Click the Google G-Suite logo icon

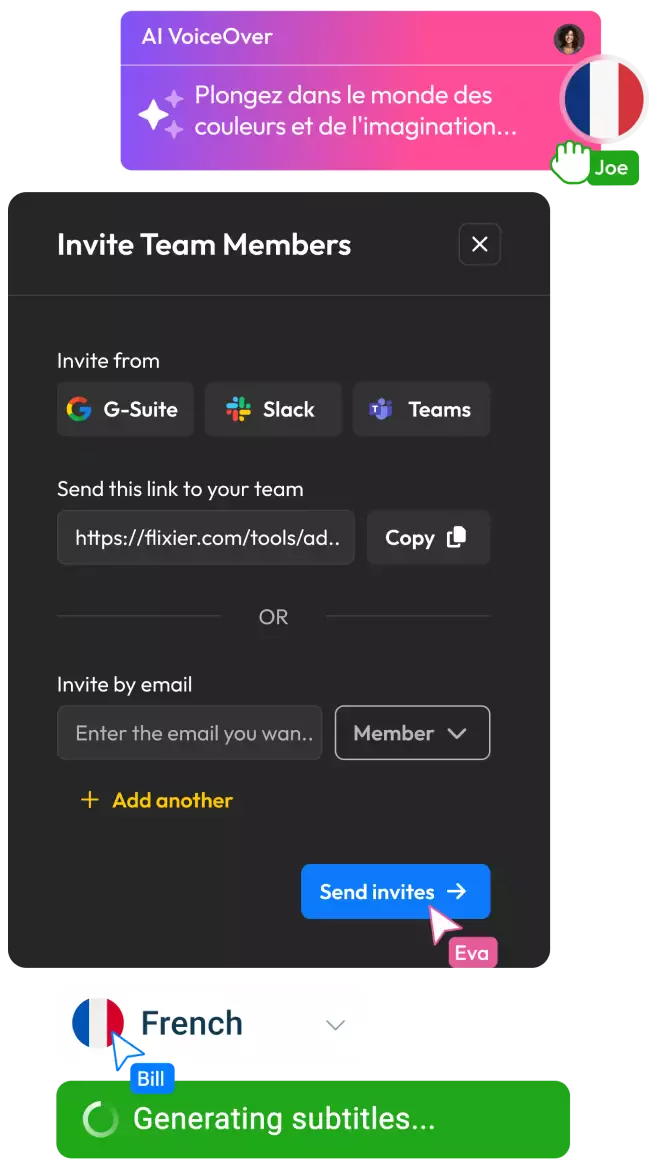tap(79, 409)
